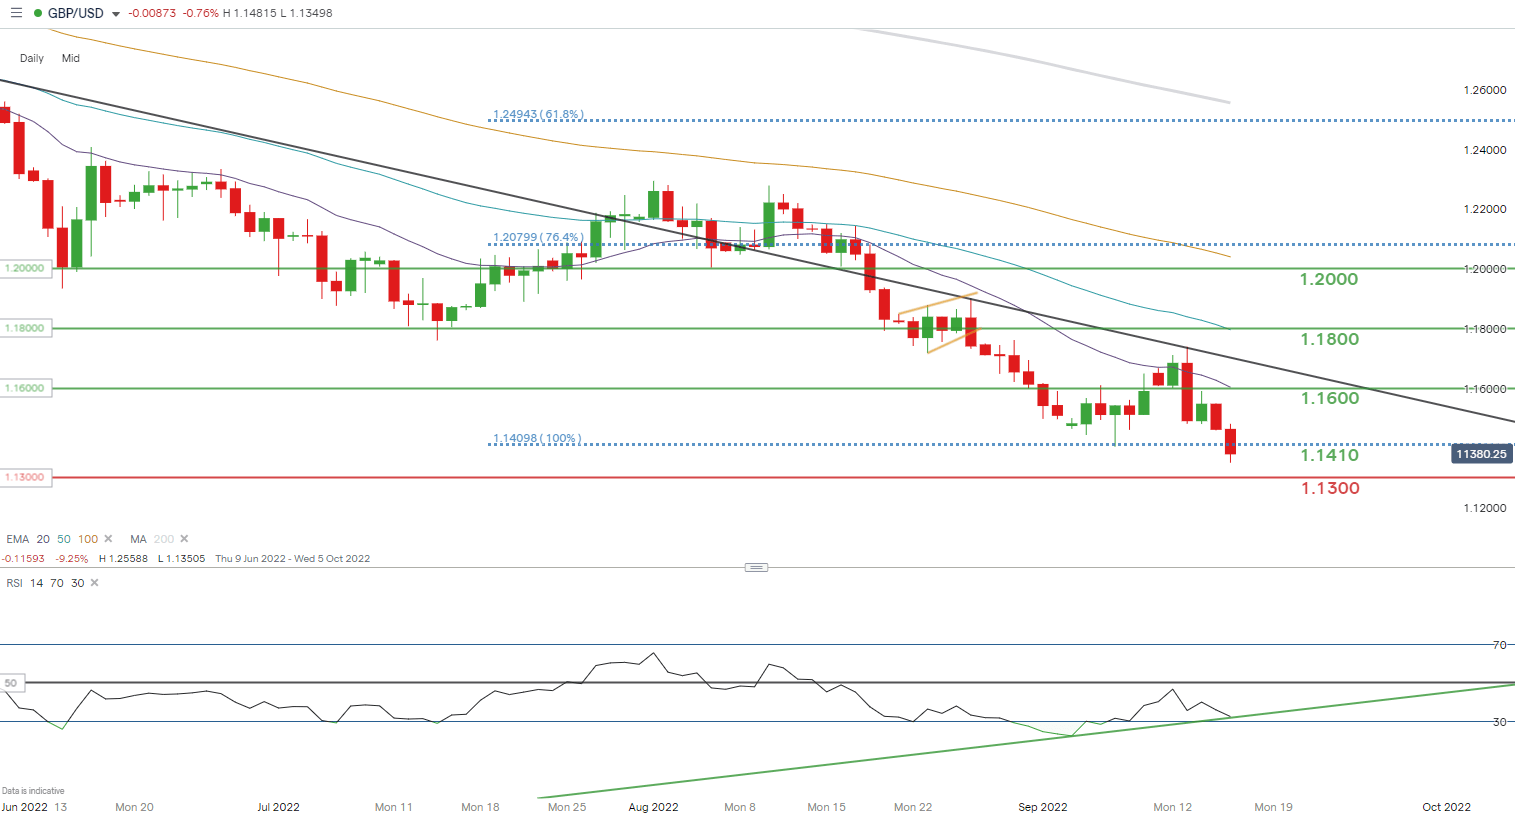
Task: Click the EMA 20 period value
Action: pos(43,539)
